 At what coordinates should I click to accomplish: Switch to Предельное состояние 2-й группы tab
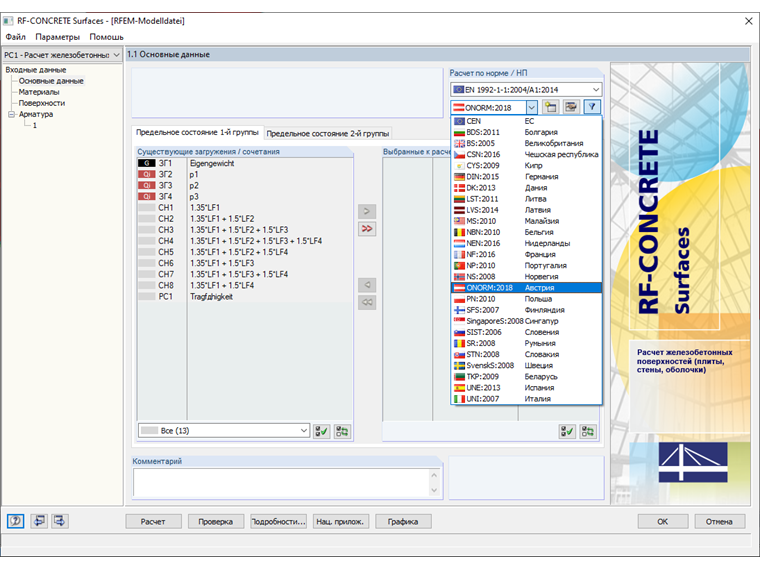click(328, 133)
